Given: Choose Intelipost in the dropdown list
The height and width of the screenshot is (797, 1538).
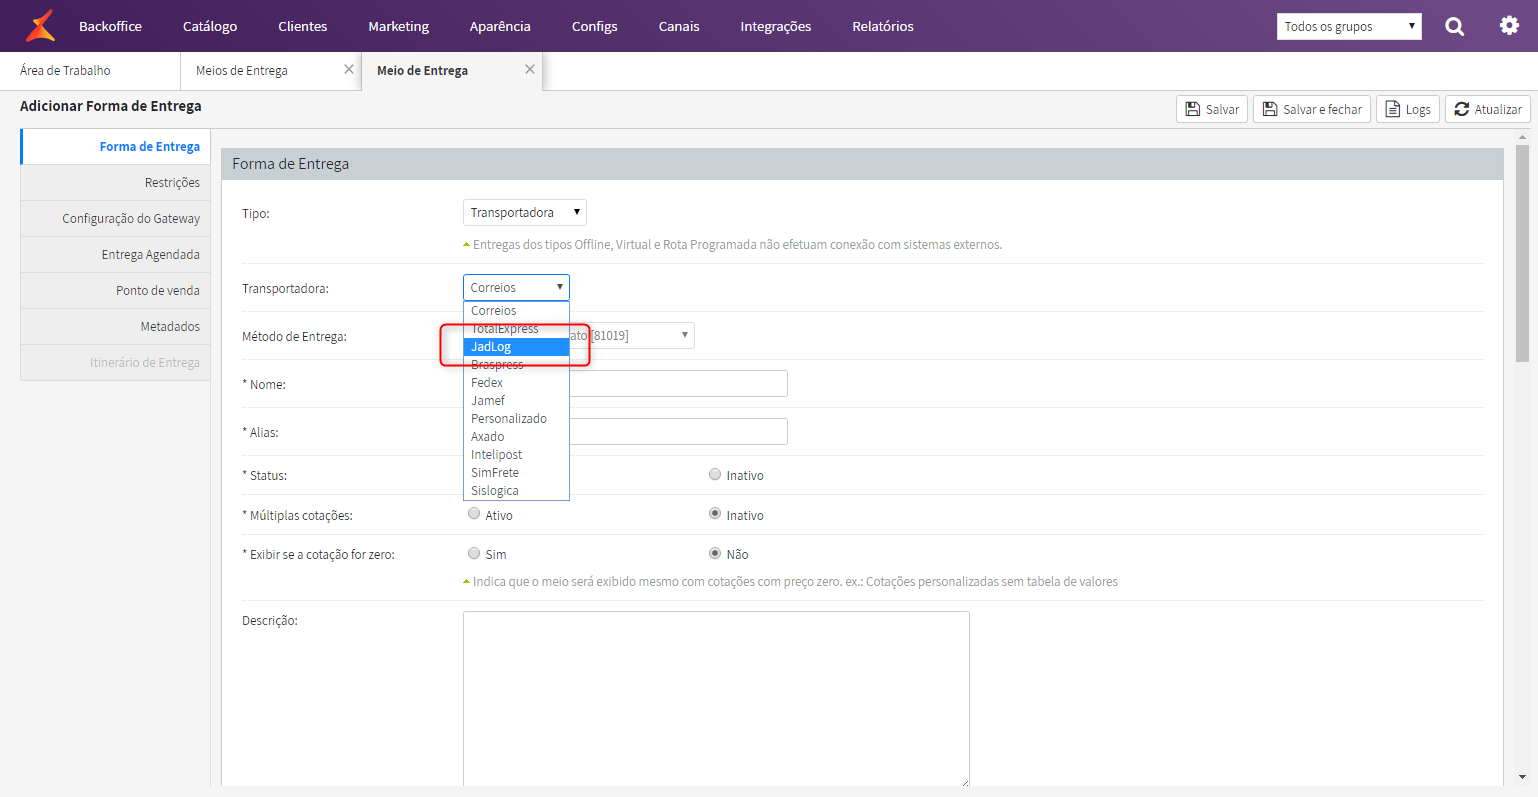Looking at the screenshot, I should point(516,455).
